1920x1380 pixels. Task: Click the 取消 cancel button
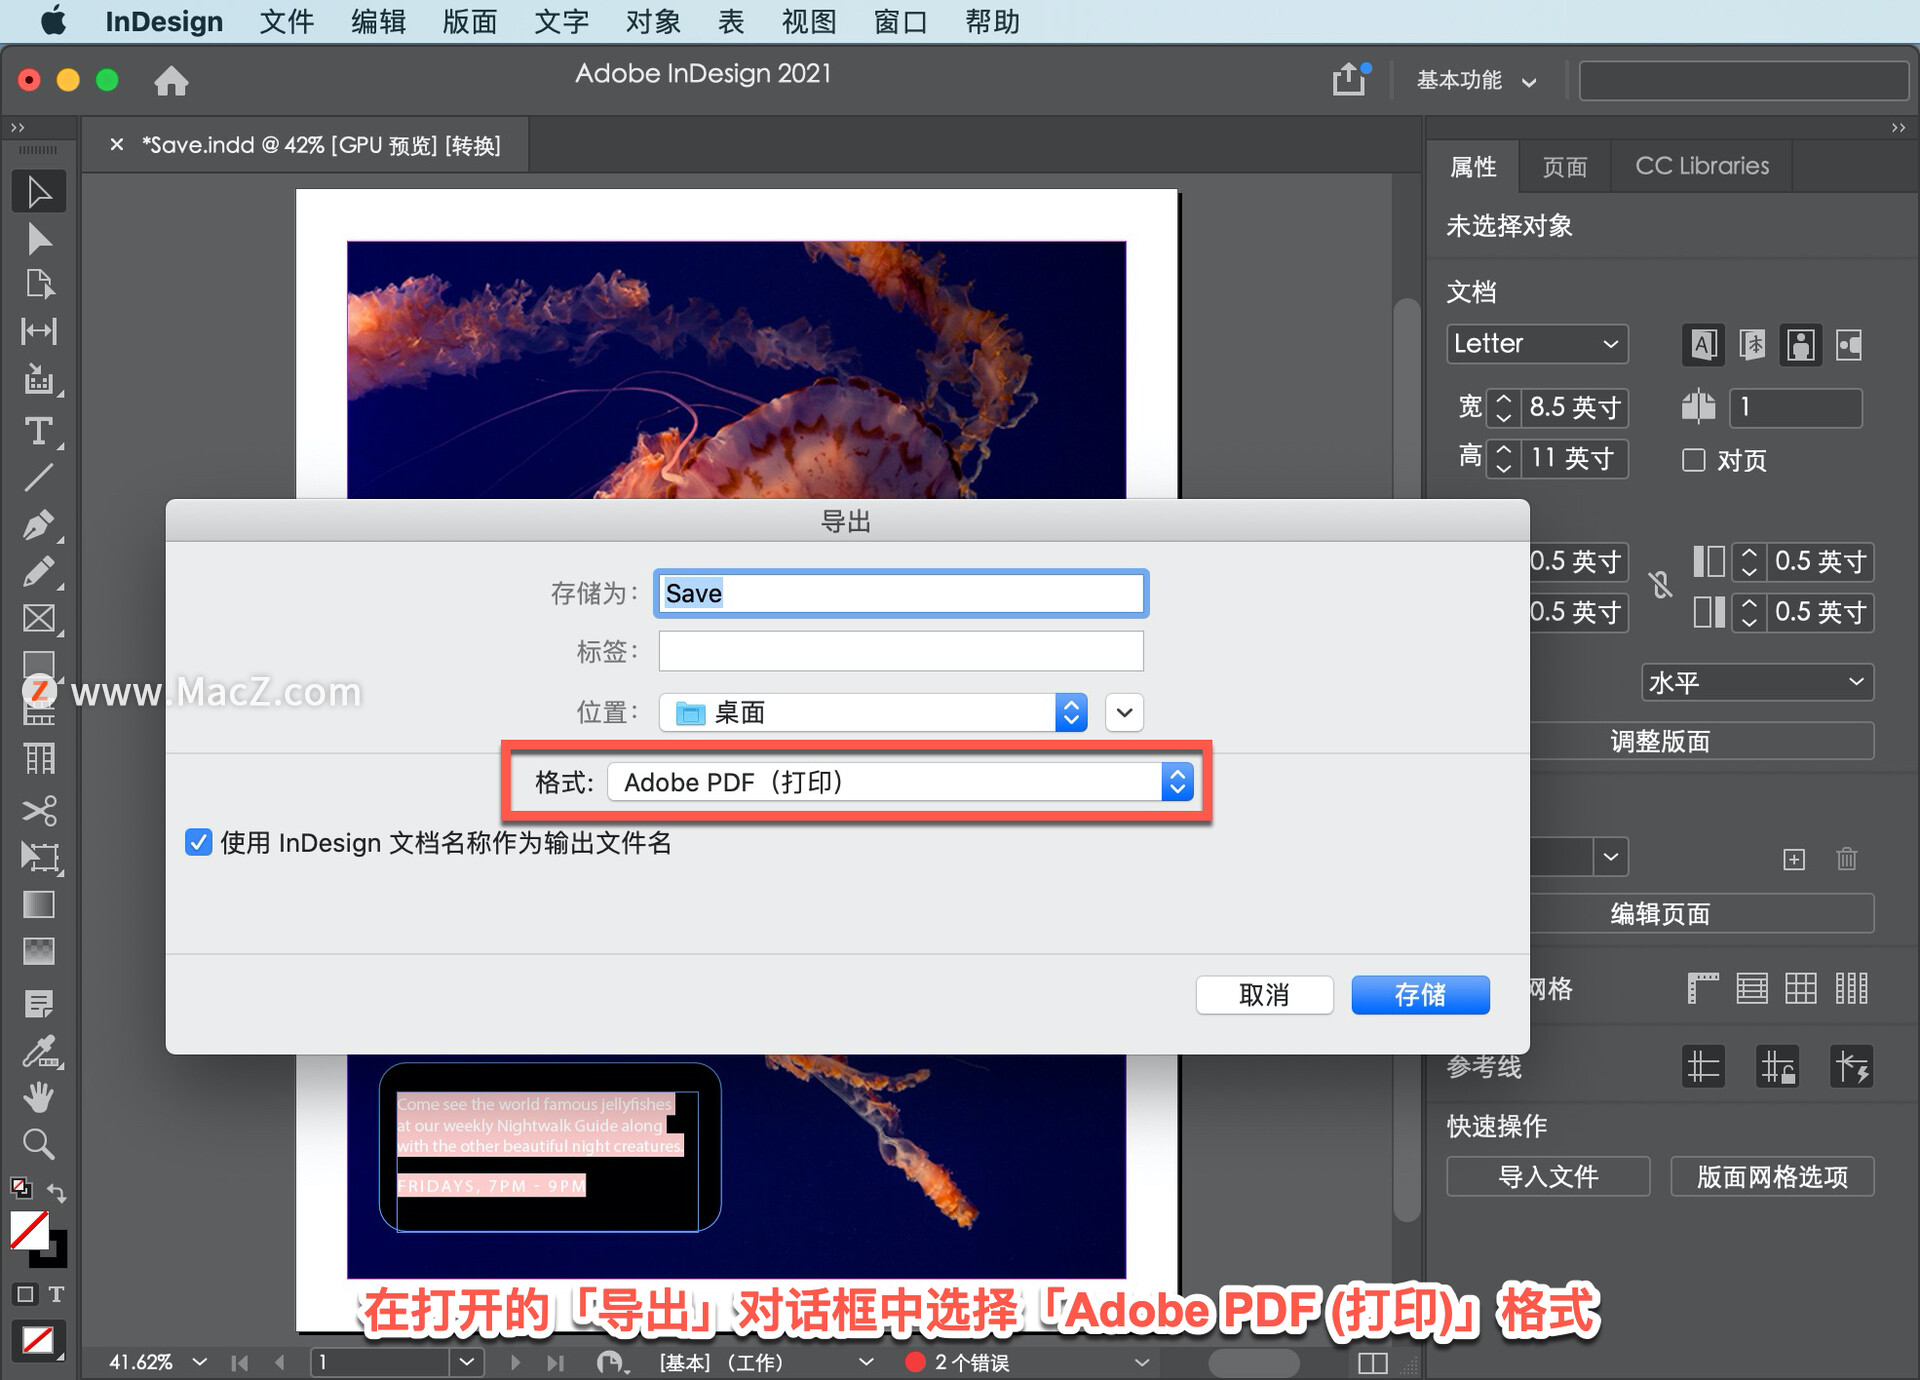point(1264,994)
